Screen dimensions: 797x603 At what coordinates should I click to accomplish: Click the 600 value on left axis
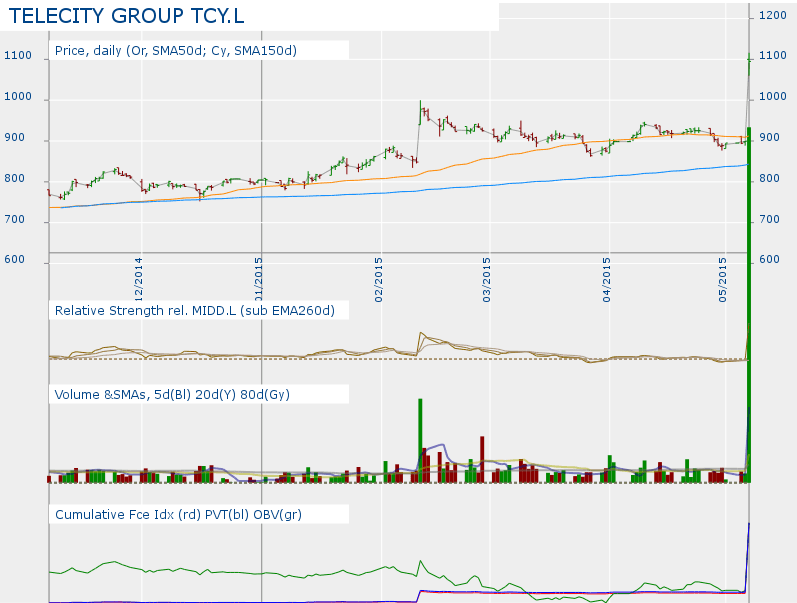[15, 259]
